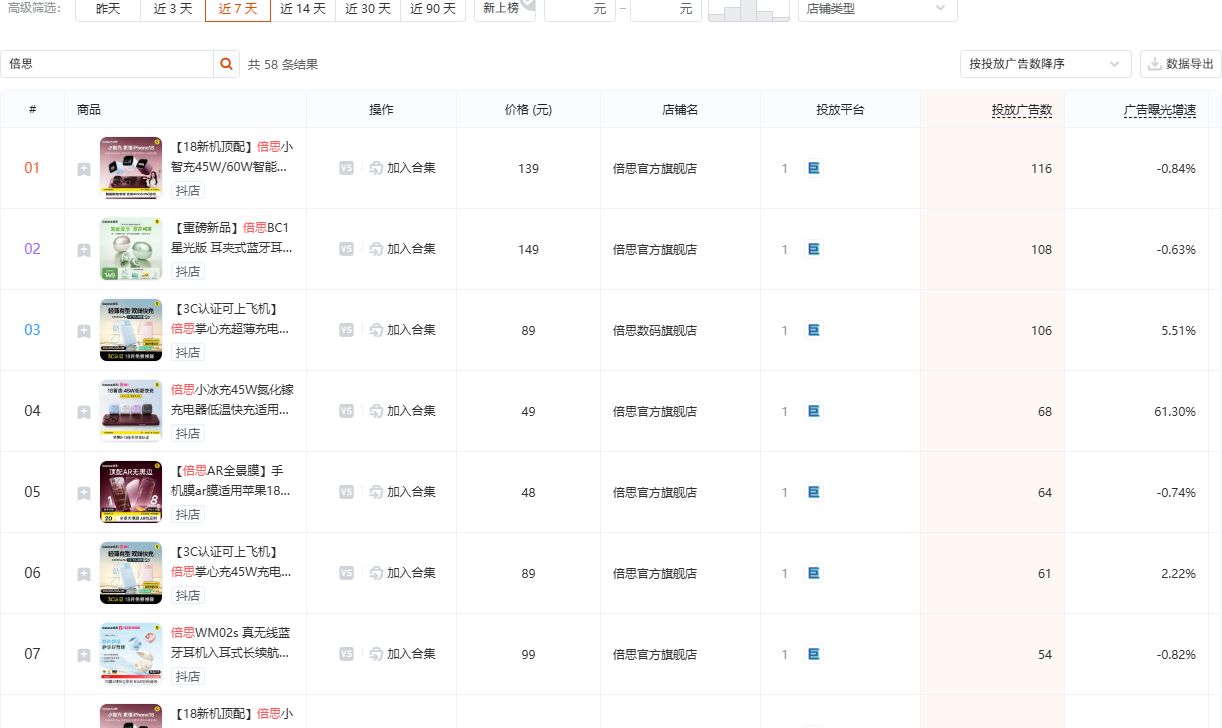This screenshot has height=728, width=1222.
Task: Click the blue platform icon in row 02
Action: click(x=814, y=249)
